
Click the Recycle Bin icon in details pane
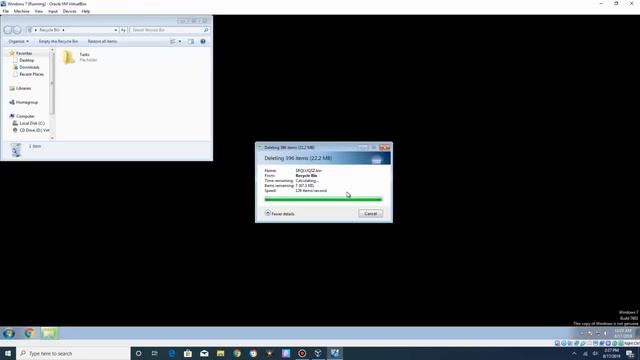click(16, 150)
